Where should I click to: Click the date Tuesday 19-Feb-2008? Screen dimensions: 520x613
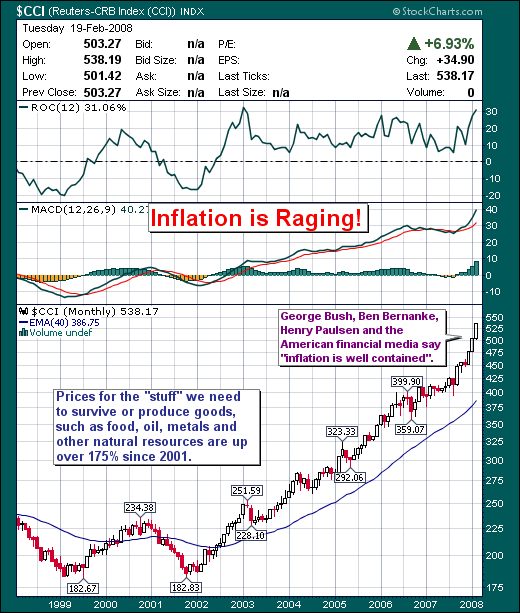(x=77, y=28)
